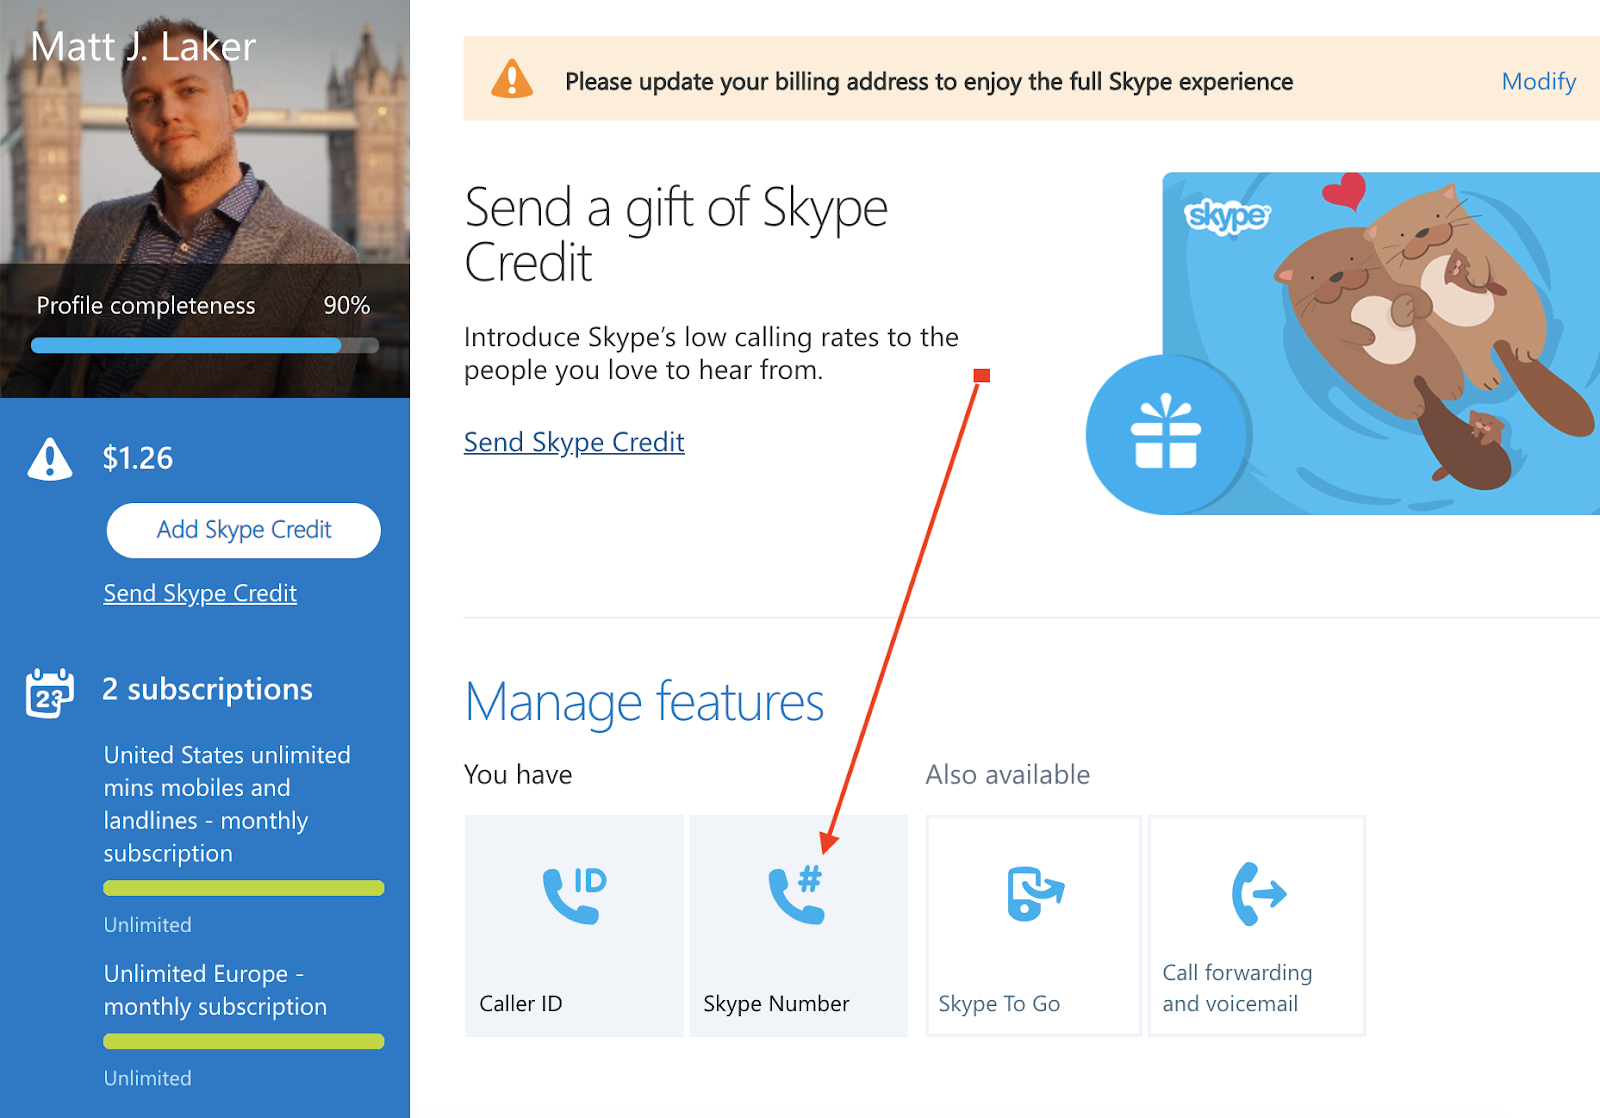Open Send Skype Credit link under gift heading
The height and width of the screenshot is (1118, 1600).
click(x=574, y=442)
